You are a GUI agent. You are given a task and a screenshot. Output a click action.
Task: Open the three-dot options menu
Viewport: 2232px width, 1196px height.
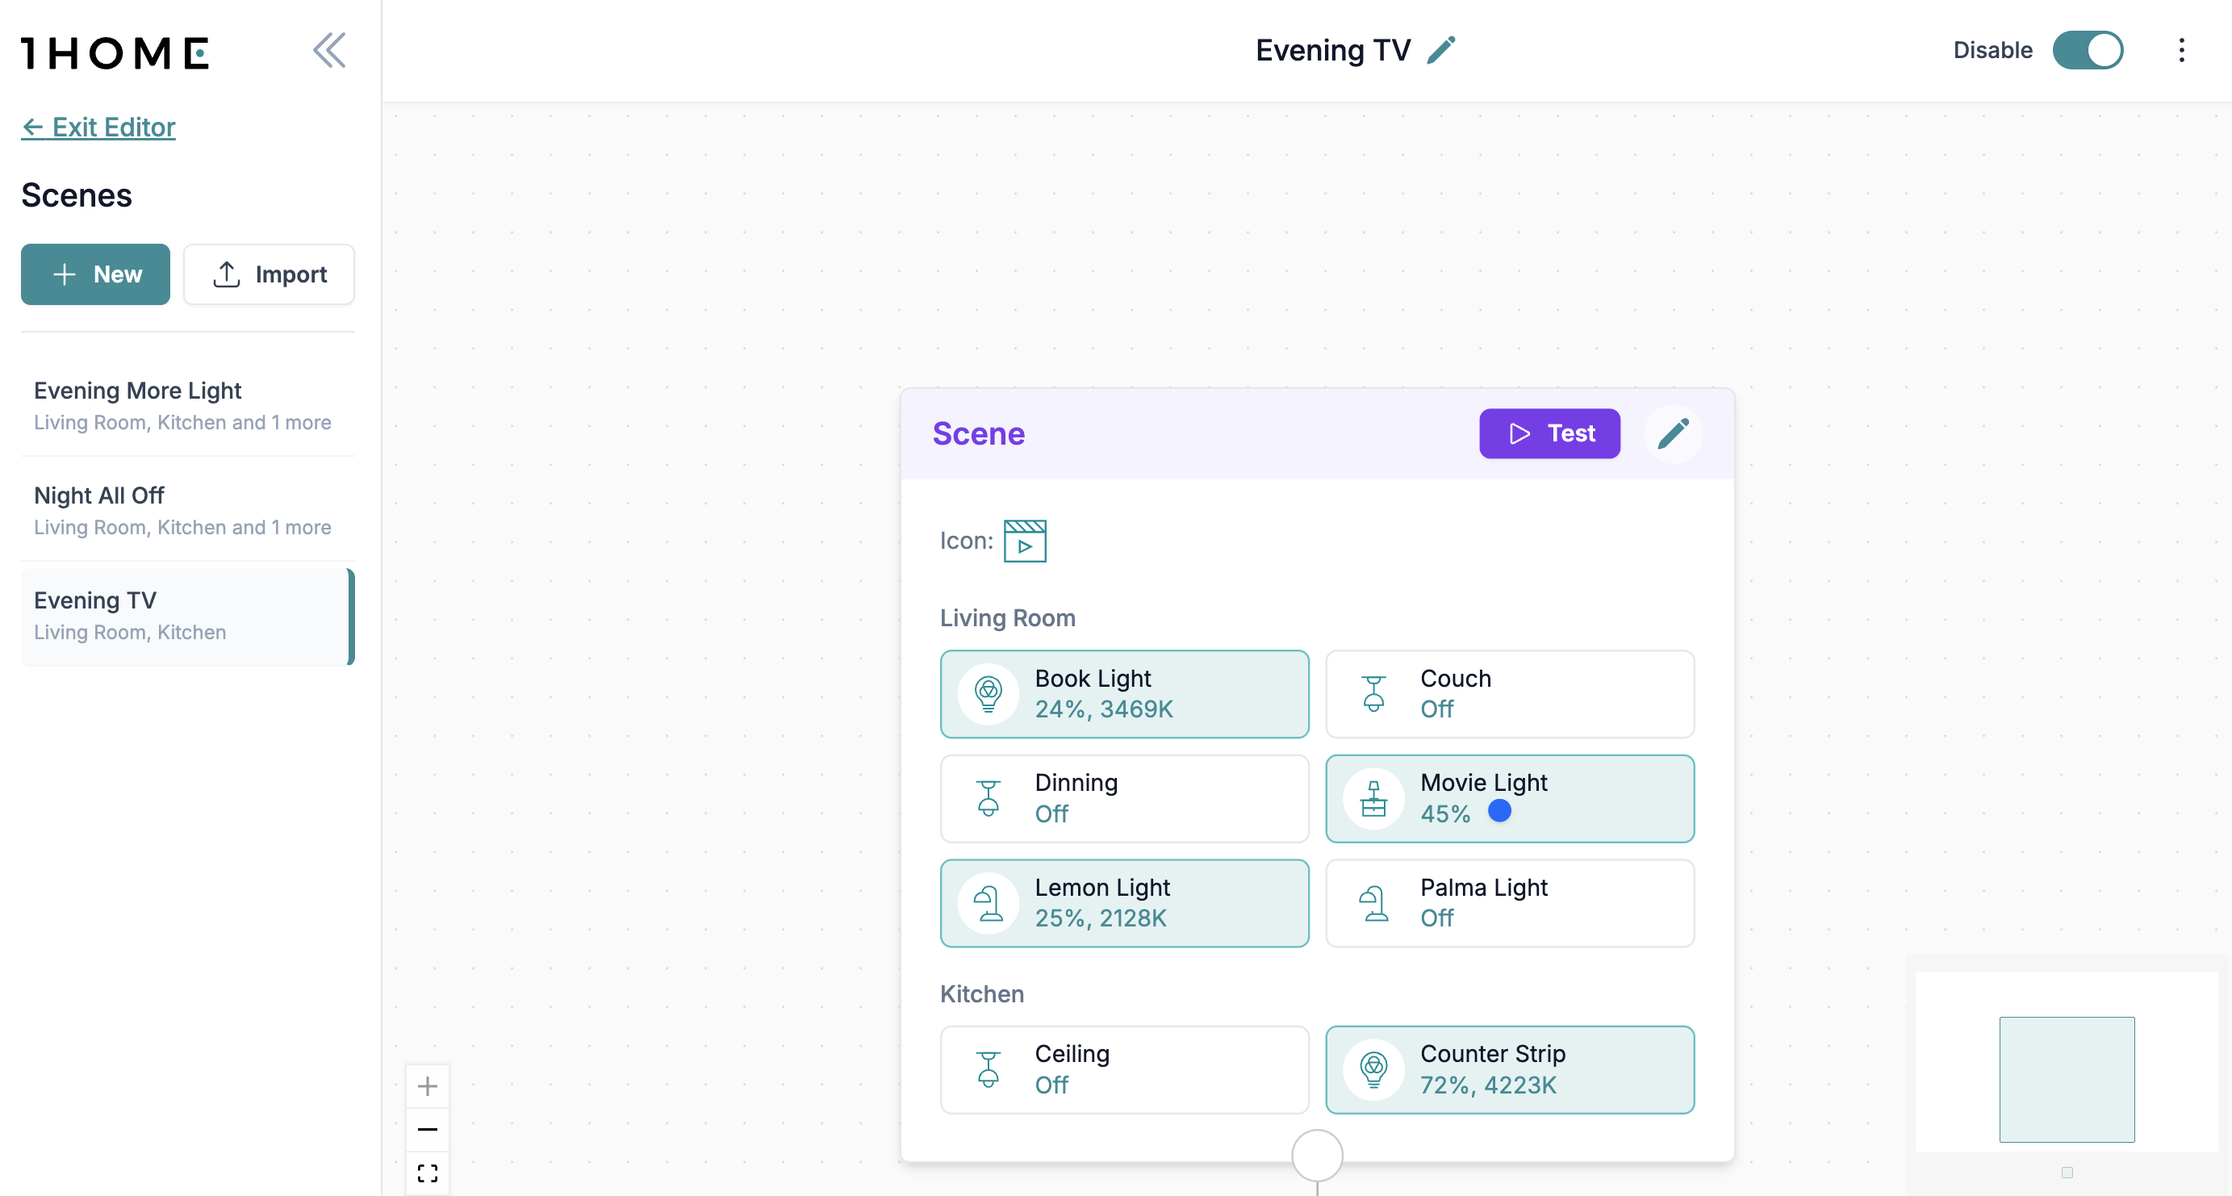pos(2181,49)
